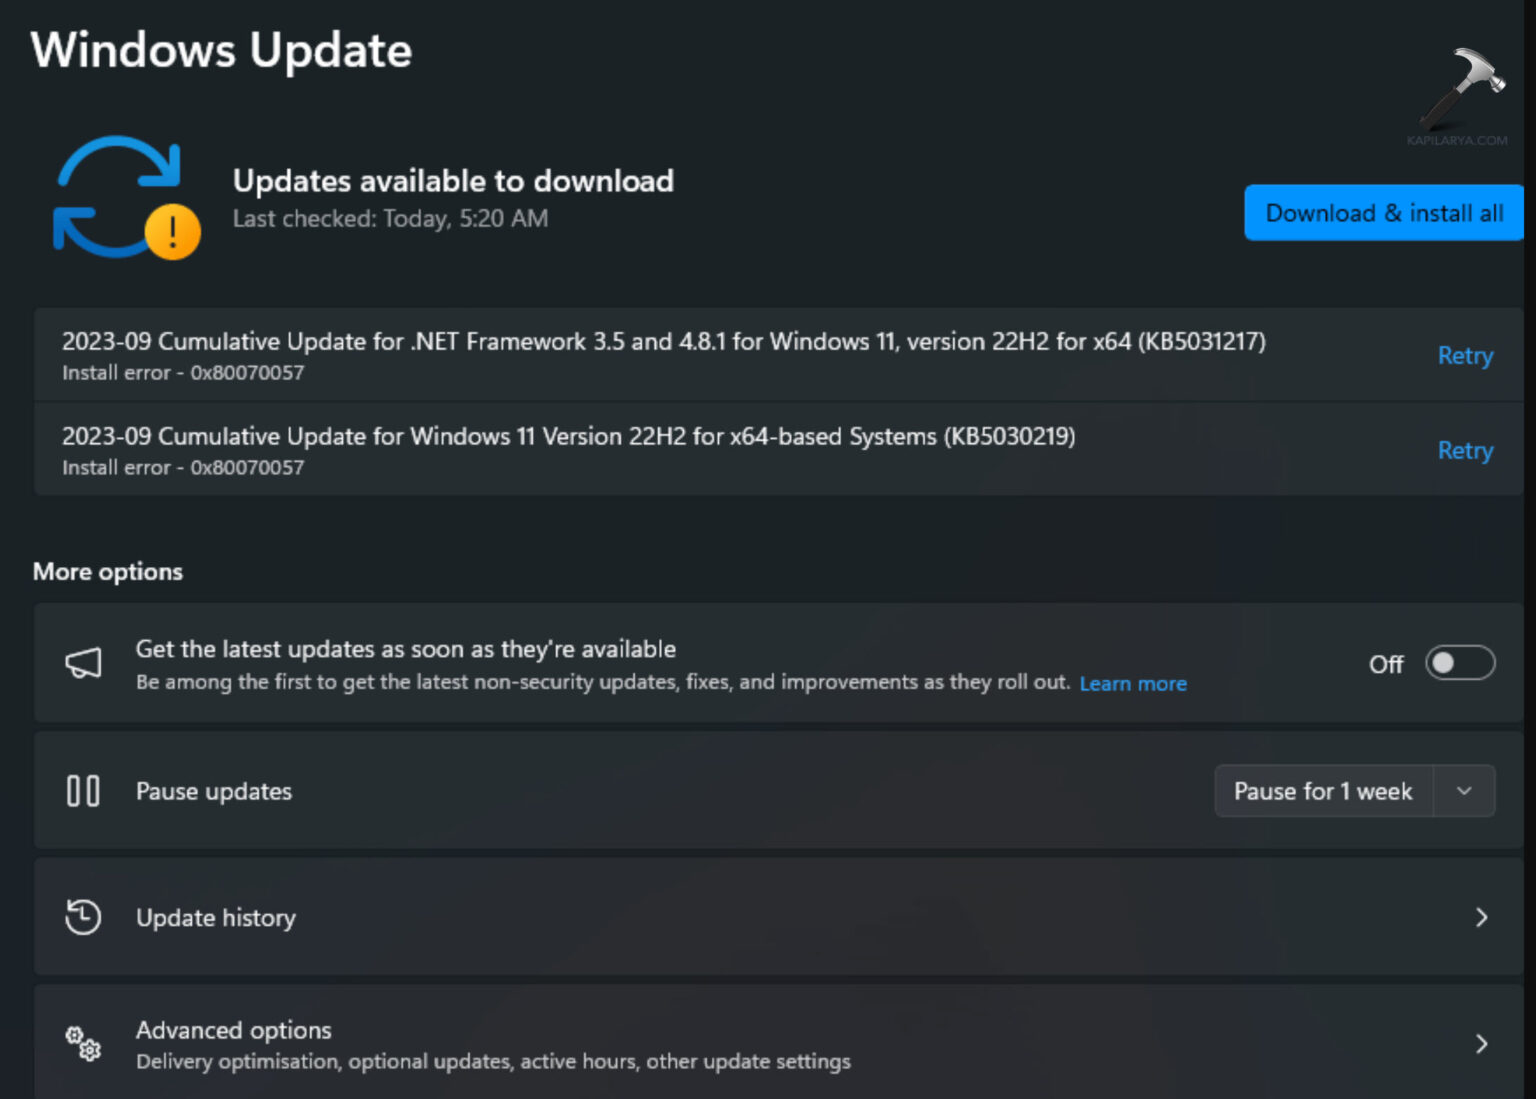Viewport: 1536px width, 1099px height.
Task: Enable the get latest updates toggle
Action: pyautogui.click(x=1459, y=663)
